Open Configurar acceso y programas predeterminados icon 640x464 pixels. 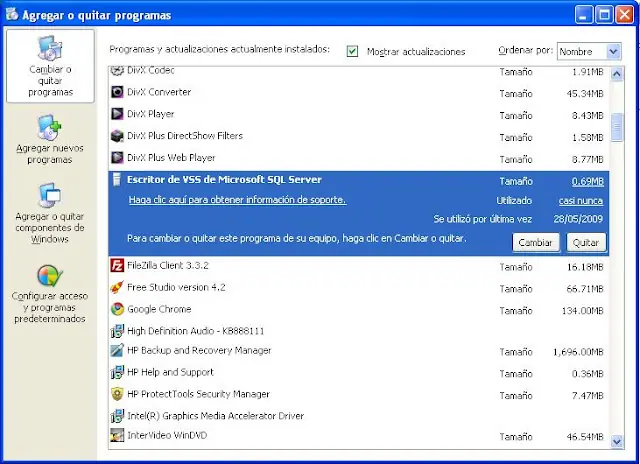click(x=49, y=276)
